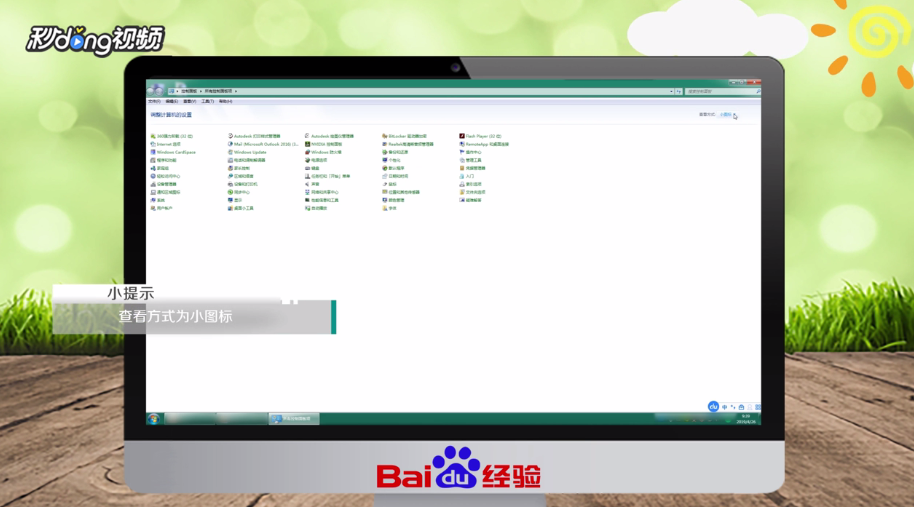Open Internet 选项 (Internet Options)
The width and height of the screenshot is (914, 507).
pyautogui.click(x=166, y=144)
